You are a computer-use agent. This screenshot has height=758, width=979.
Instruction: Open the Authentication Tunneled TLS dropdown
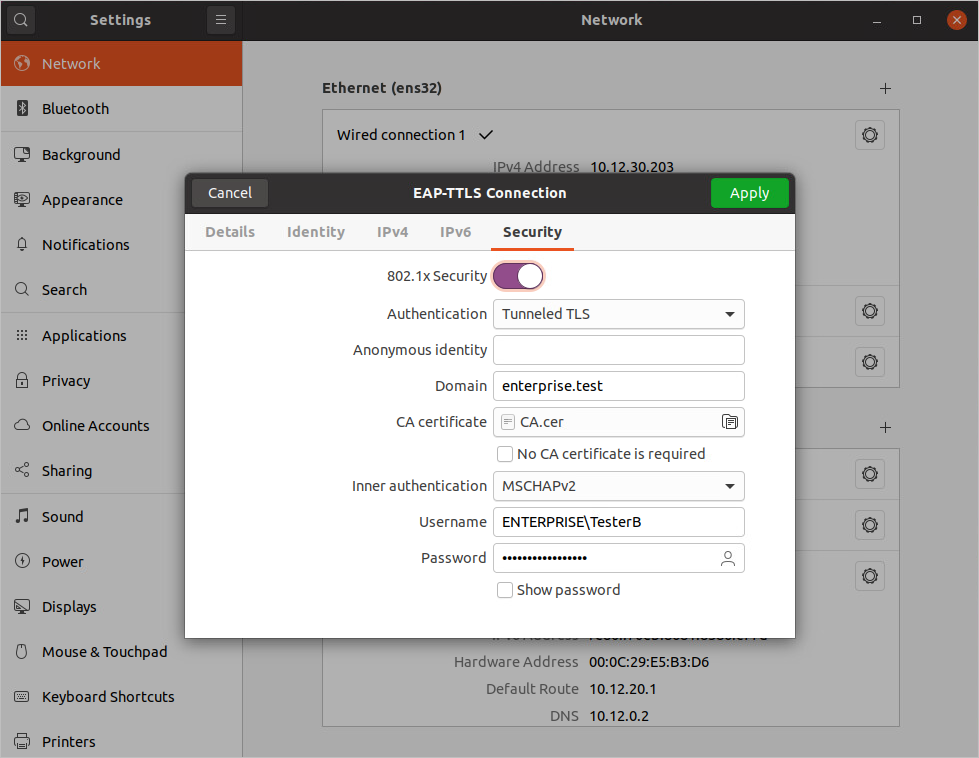(618, 314)
